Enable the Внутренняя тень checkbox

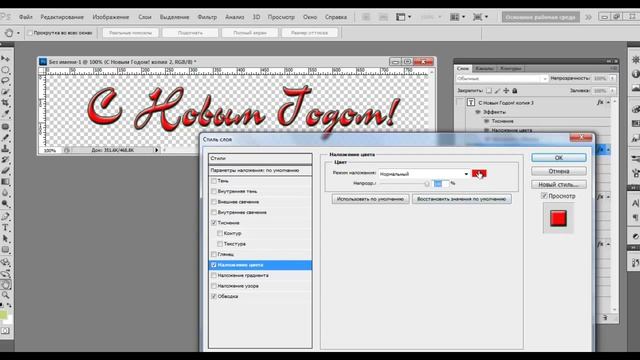(x=214, y=191)
